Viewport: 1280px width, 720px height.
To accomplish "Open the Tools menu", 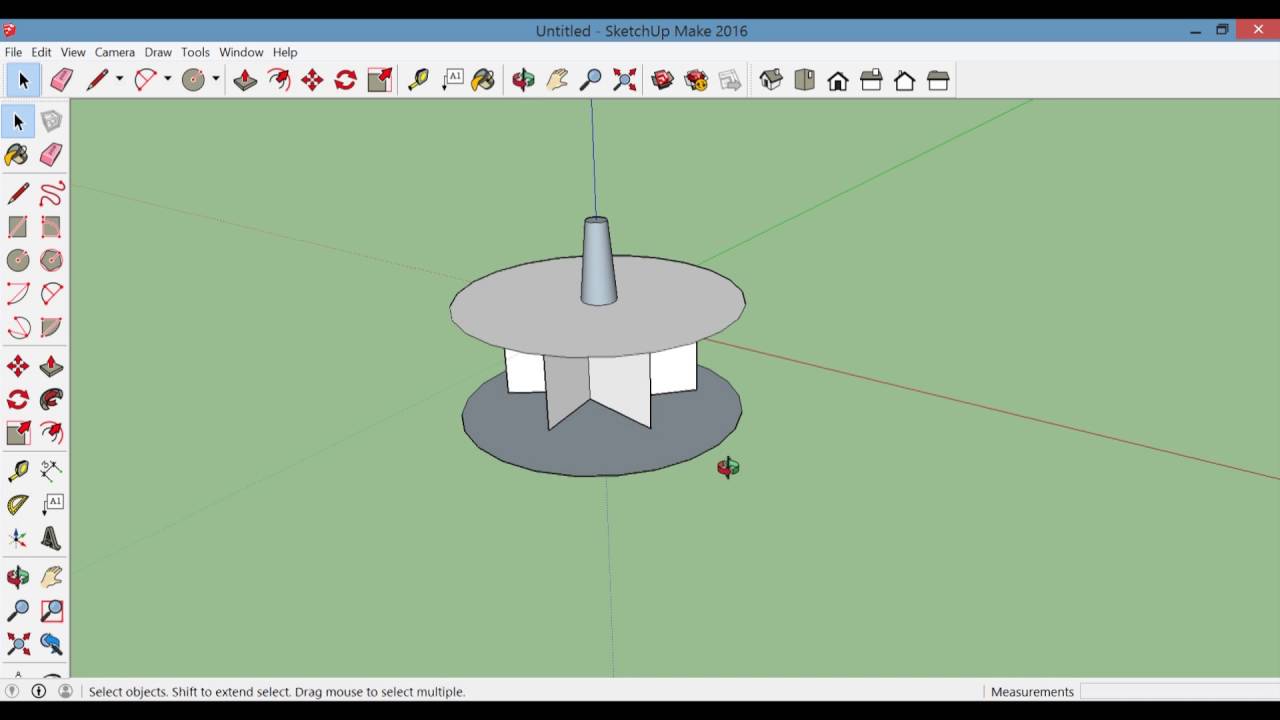I will [x=195, y=52].
